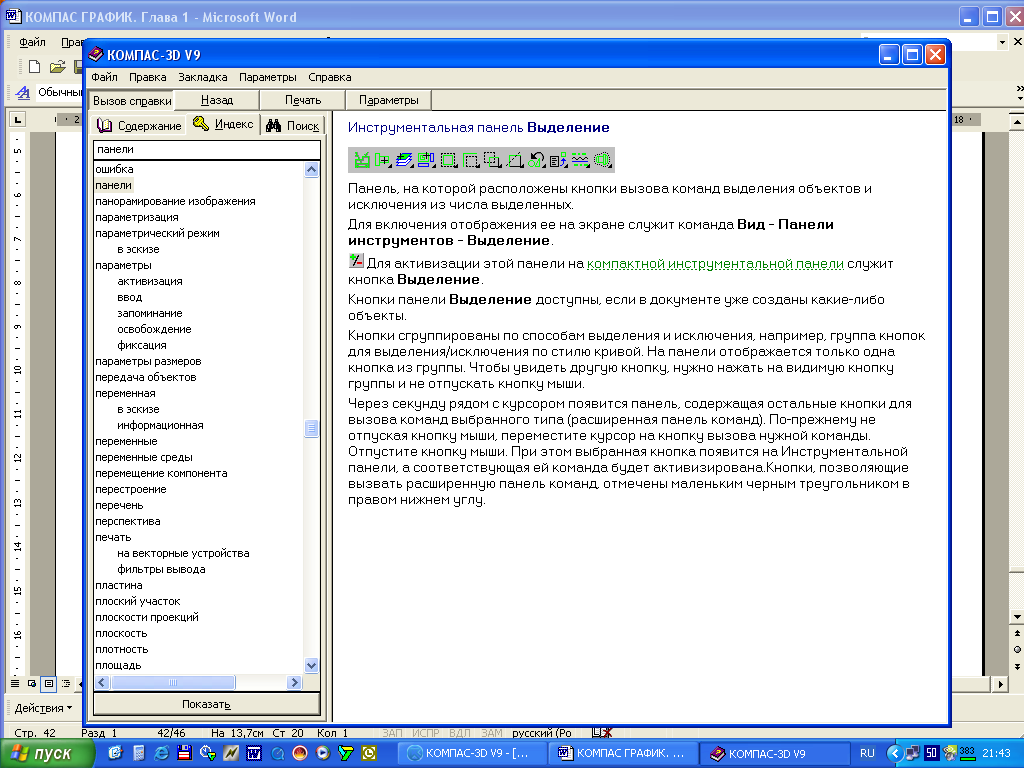Click the RU language indicator
The height and width of the screenshot is (768, 1024).
(867, 753)
